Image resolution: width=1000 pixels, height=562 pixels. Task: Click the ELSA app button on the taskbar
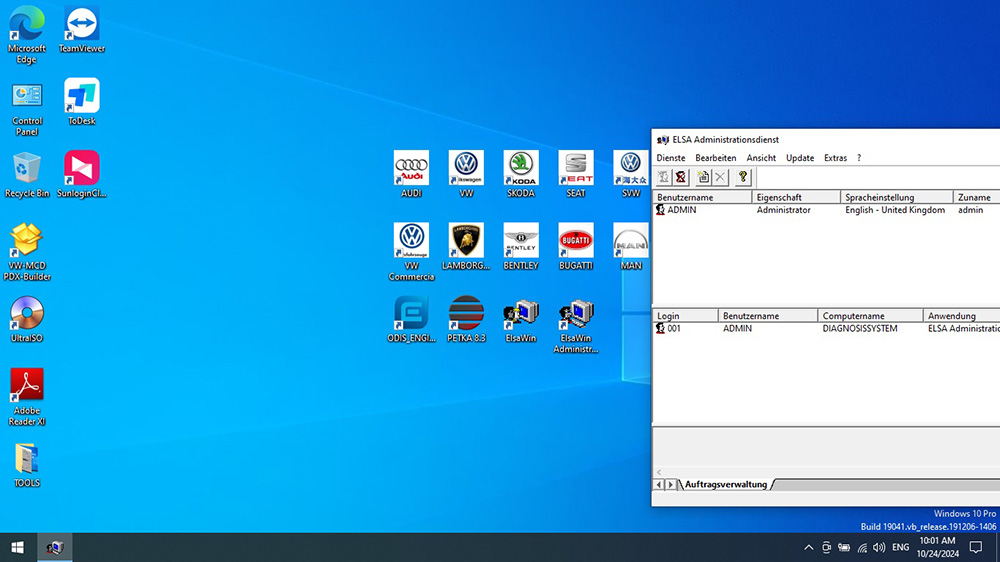click(x=55, y=547)
